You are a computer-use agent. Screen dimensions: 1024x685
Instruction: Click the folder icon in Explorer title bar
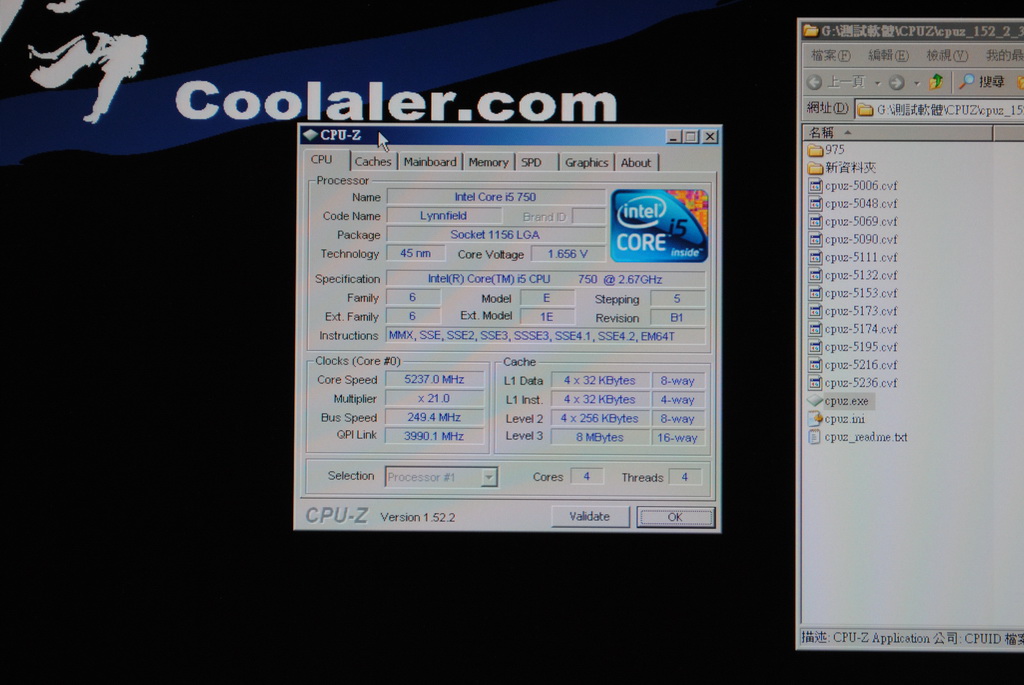point(811,31)
